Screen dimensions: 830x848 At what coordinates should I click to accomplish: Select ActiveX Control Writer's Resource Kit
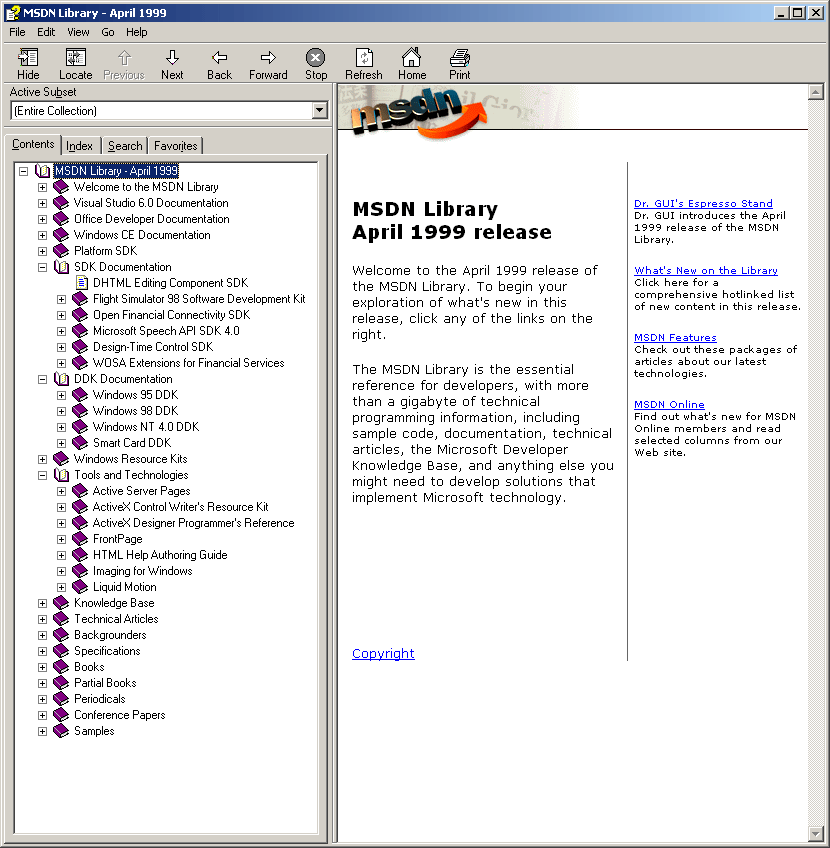coord(181,507)
